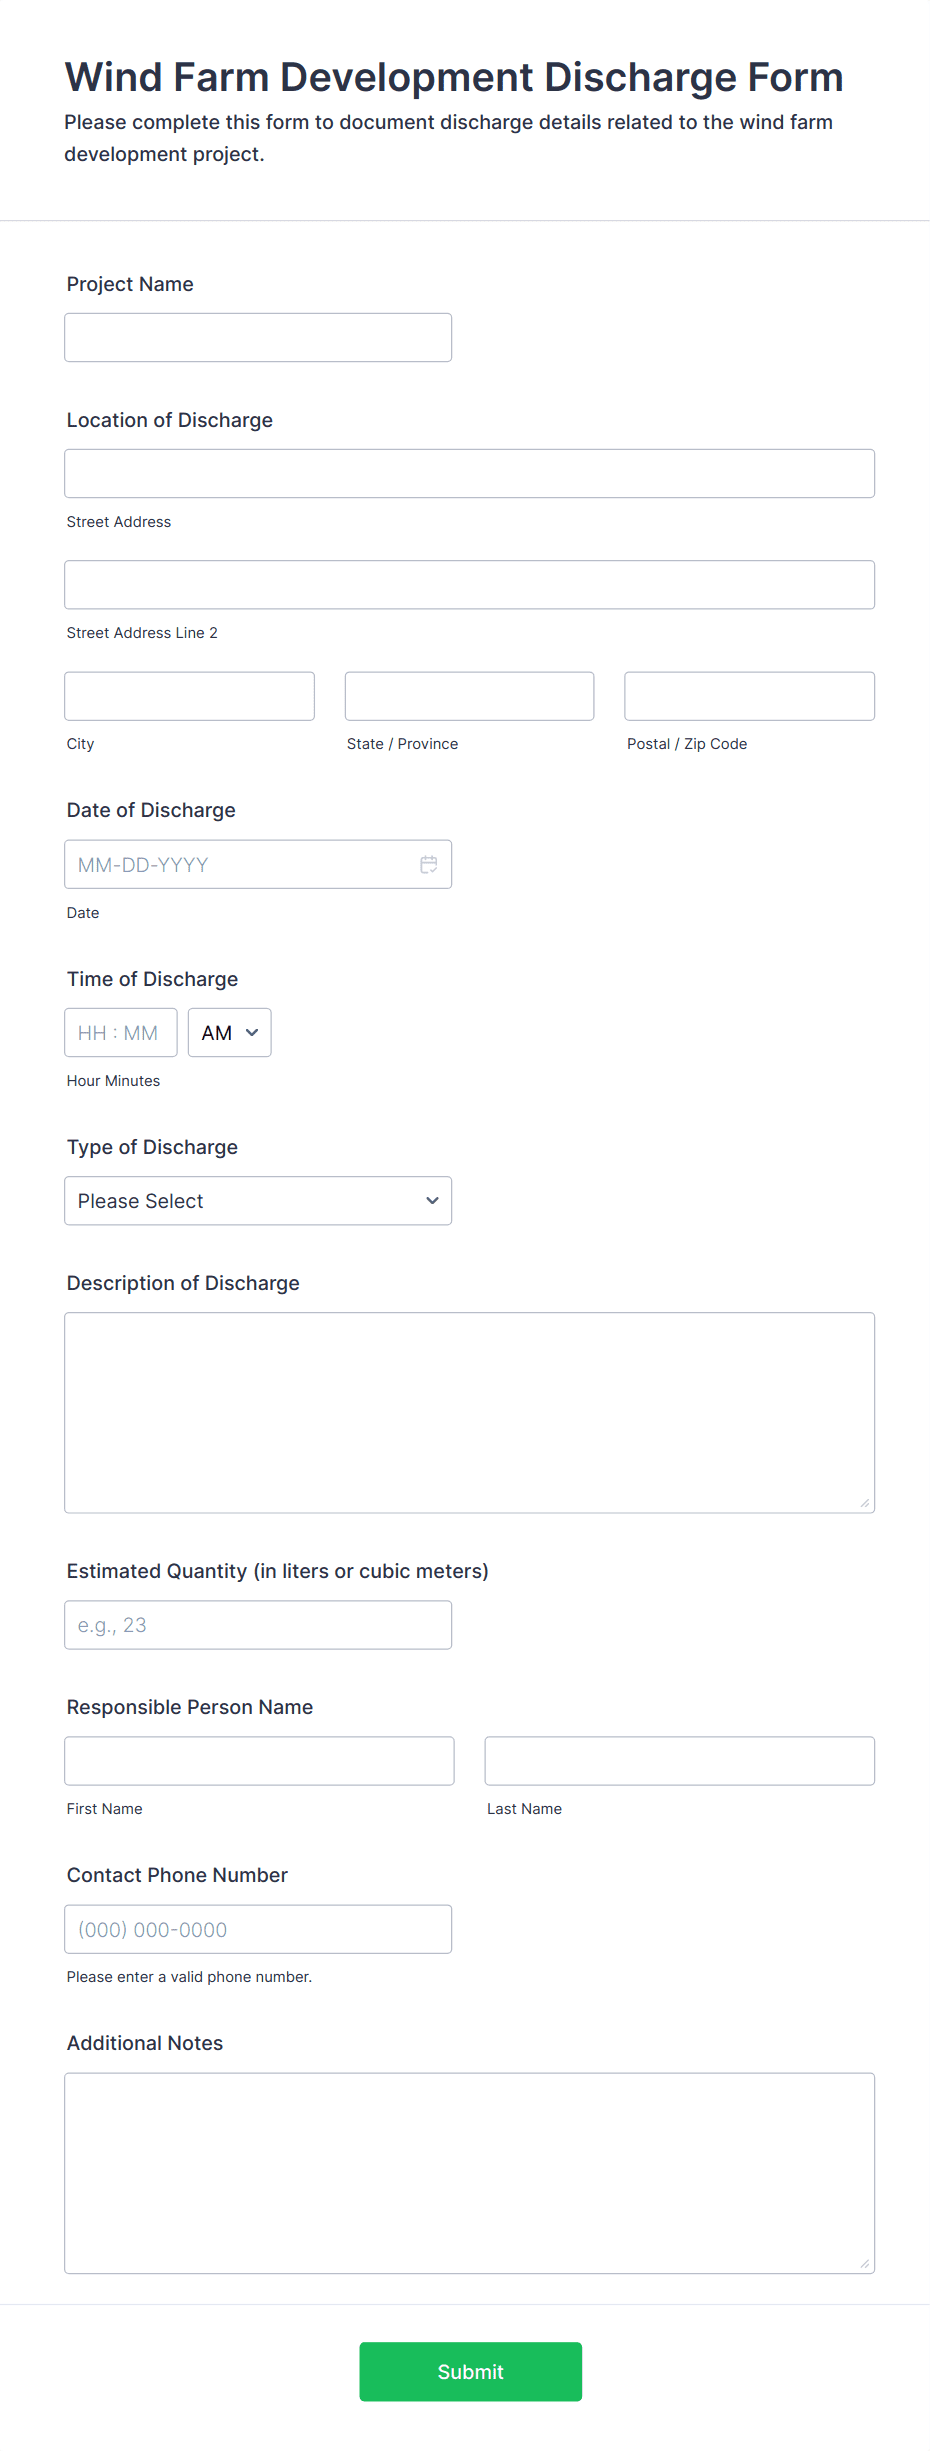930x2451 pixels.
Task: Focus the Additional Notes textarea
Action: [469, 2172]
